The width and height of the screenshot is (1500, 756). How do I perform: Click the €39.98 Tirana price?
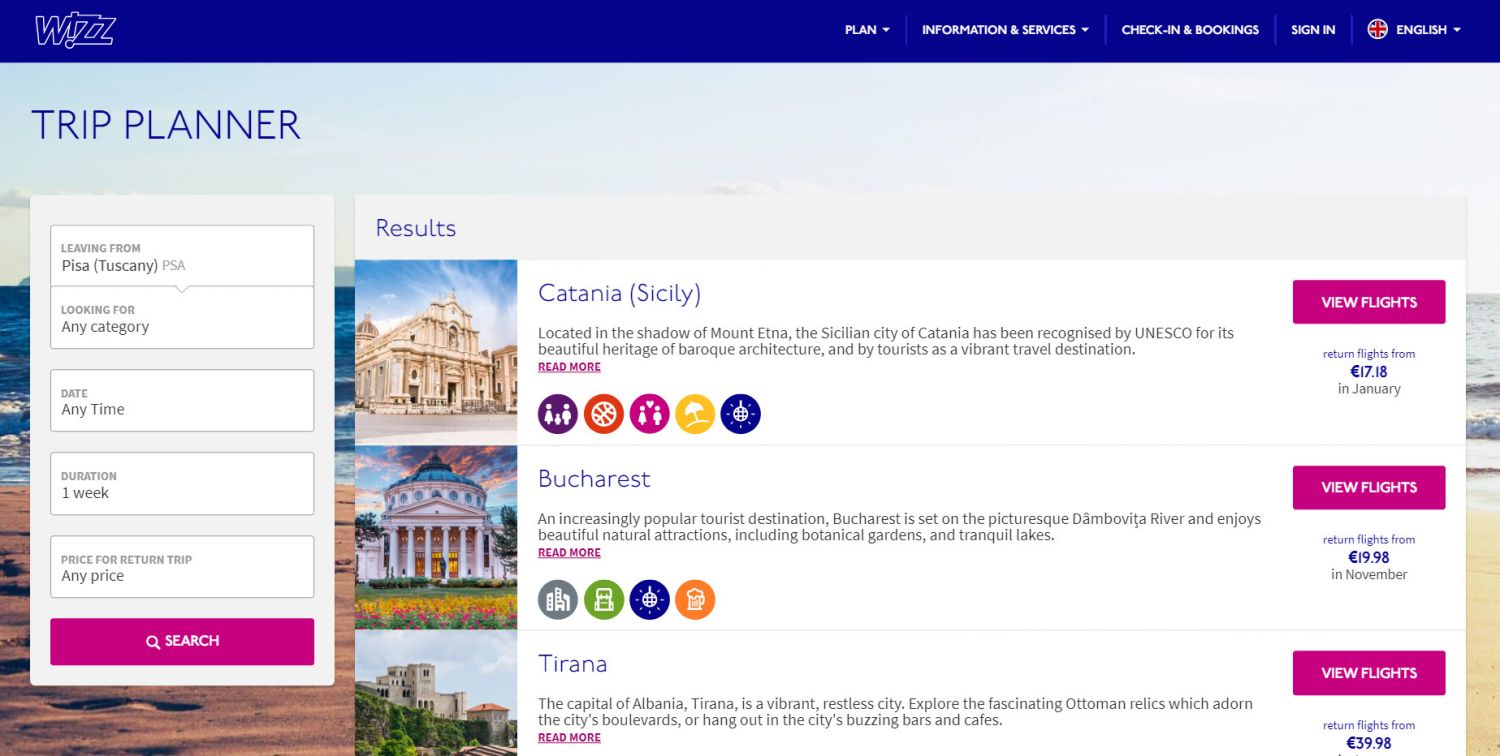point(1369,743)
